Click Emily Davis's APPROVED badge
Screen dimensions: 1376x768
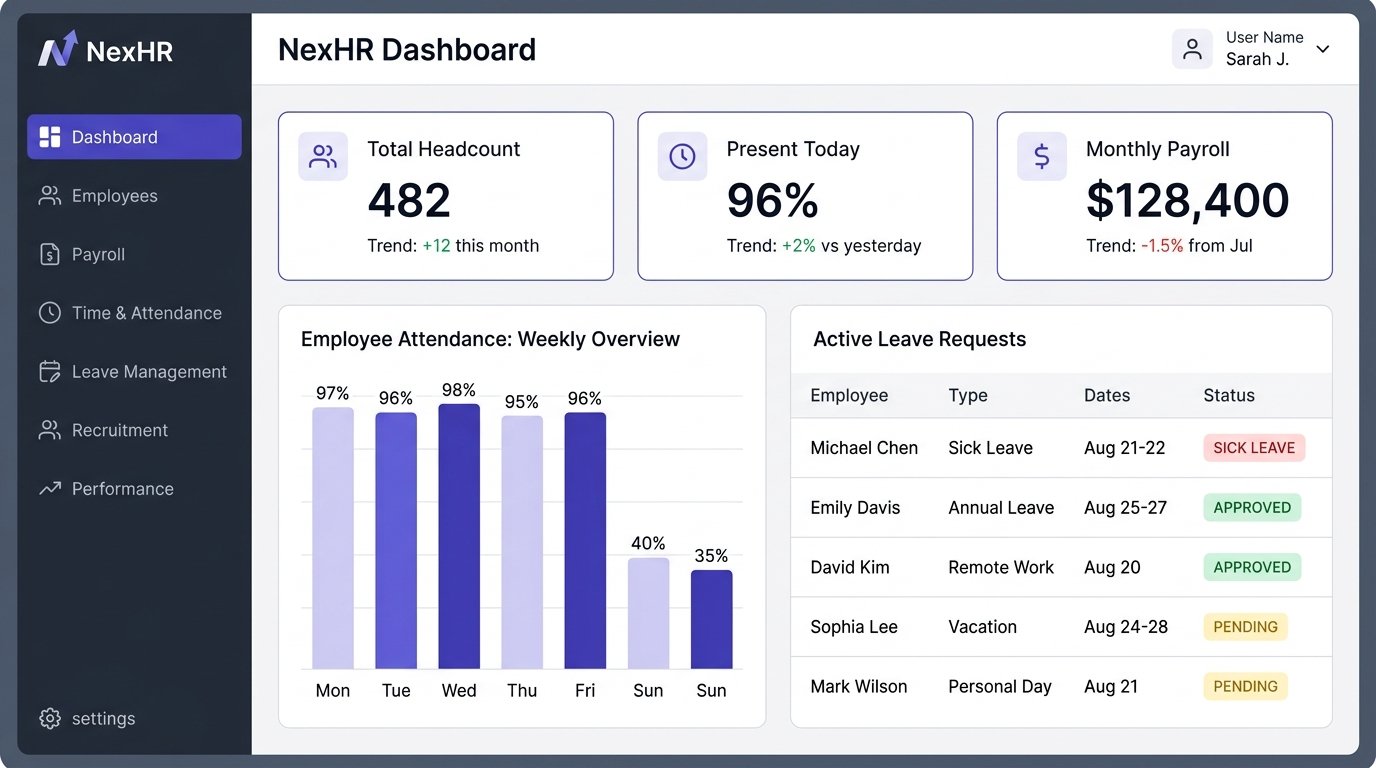tap(1252, 507)
